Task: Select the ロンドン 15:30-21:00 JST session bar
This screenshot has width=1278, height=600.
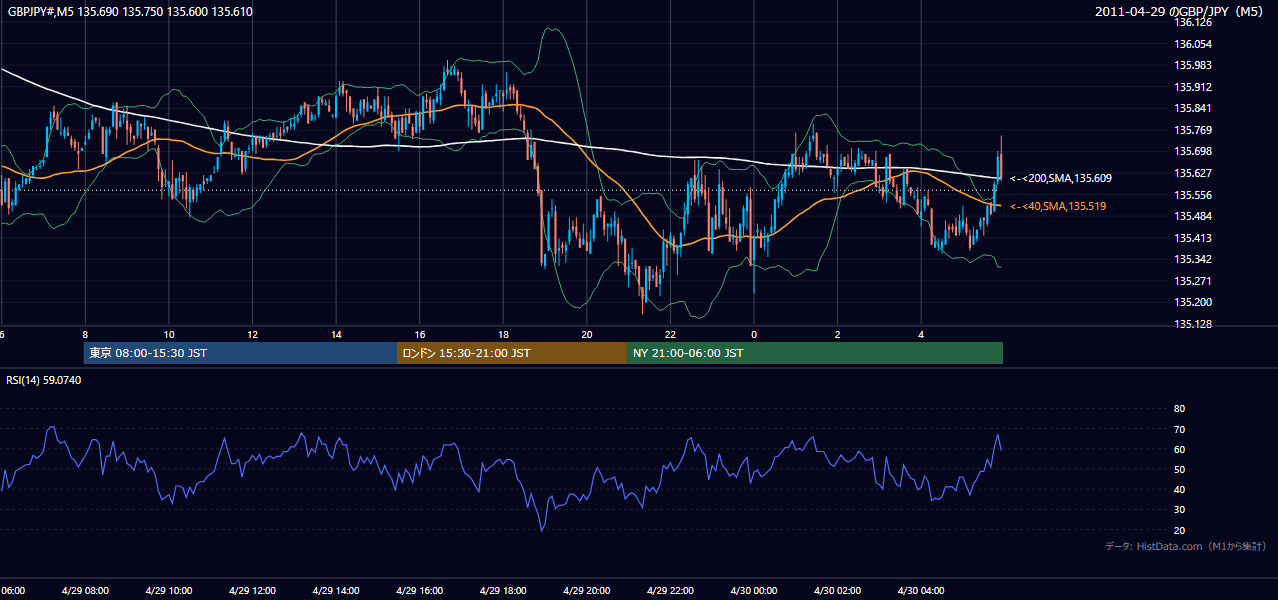Action: click(512, 353)
